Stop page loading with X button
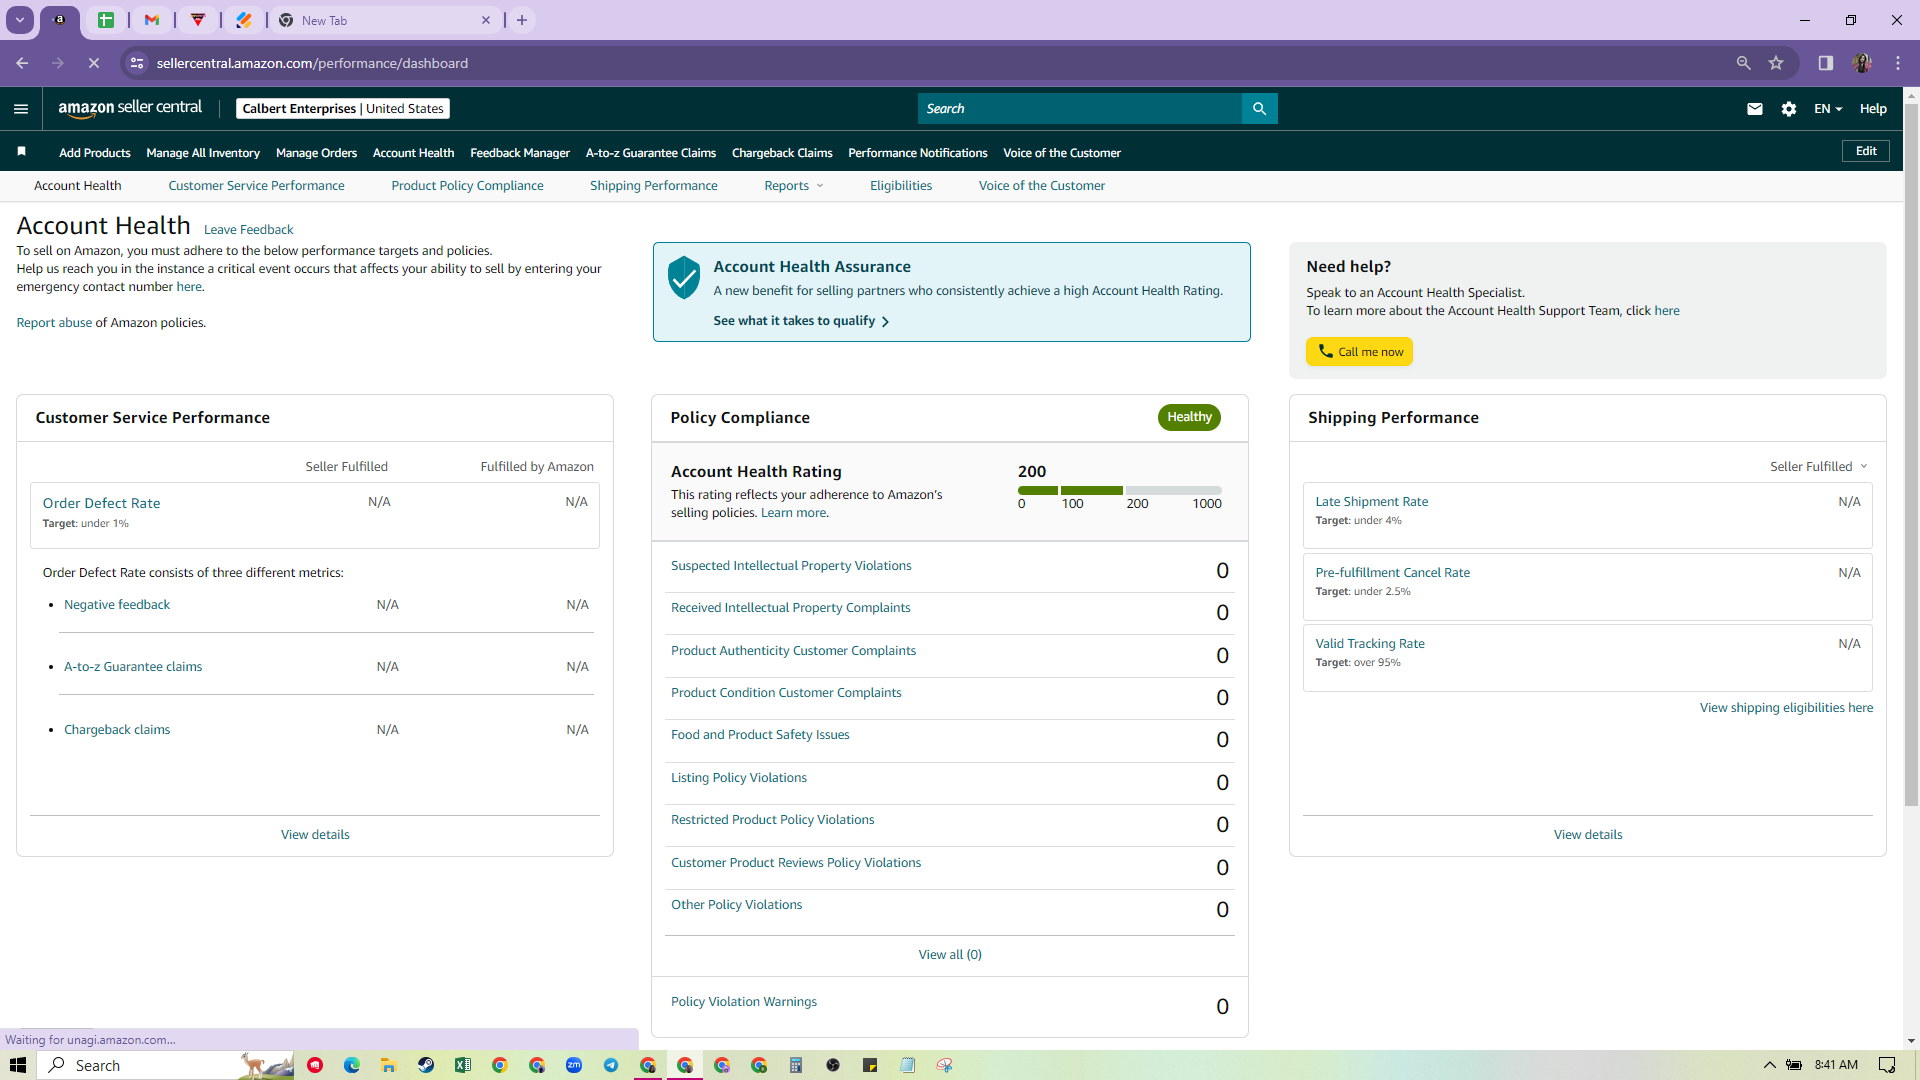The image size is (1920, 1080). (x=93, y=63)
